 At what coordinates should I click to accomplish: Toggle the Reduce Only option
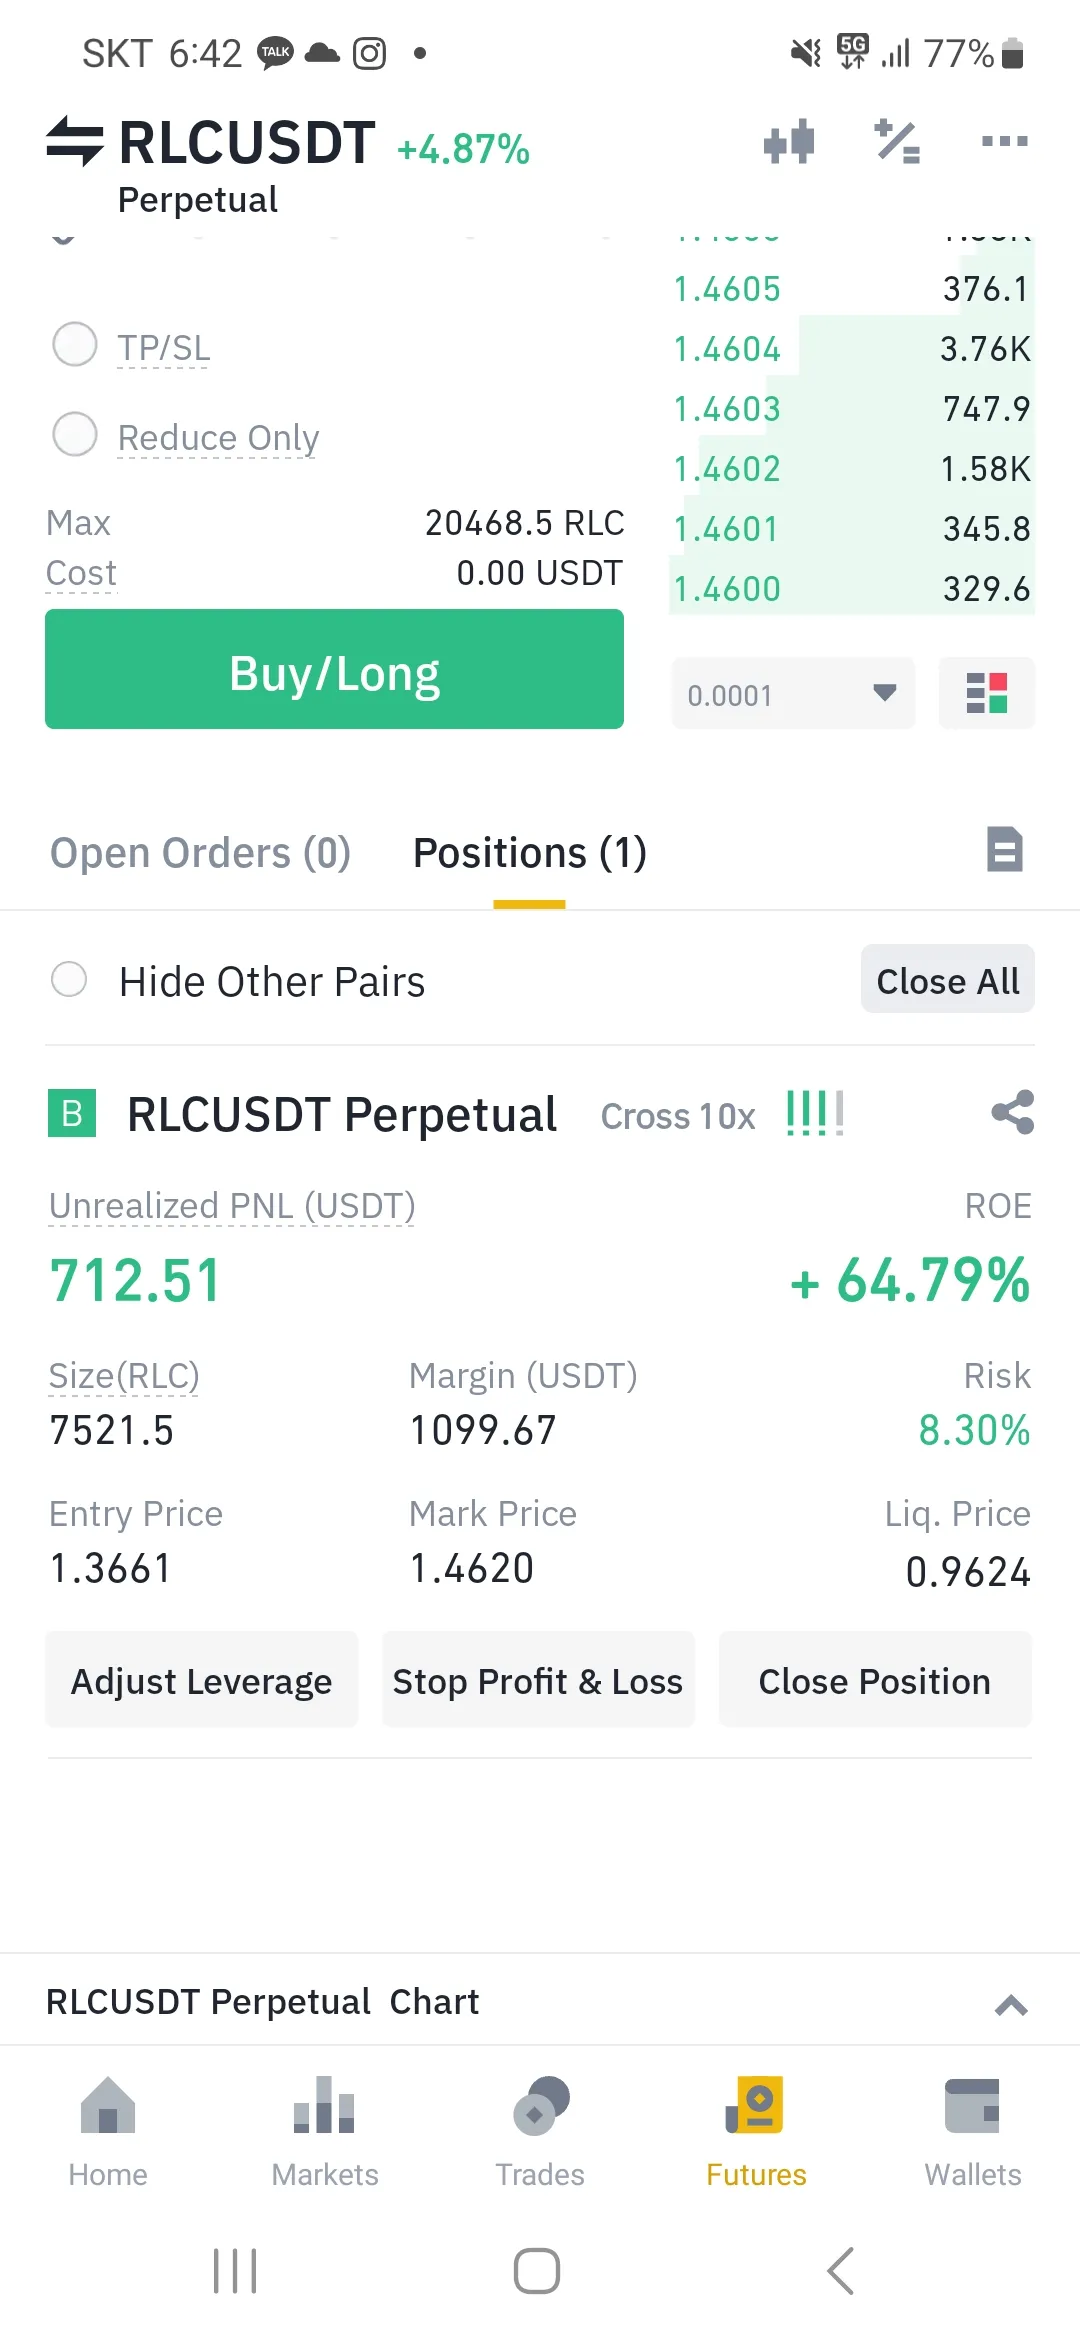[x=75, y=435]
